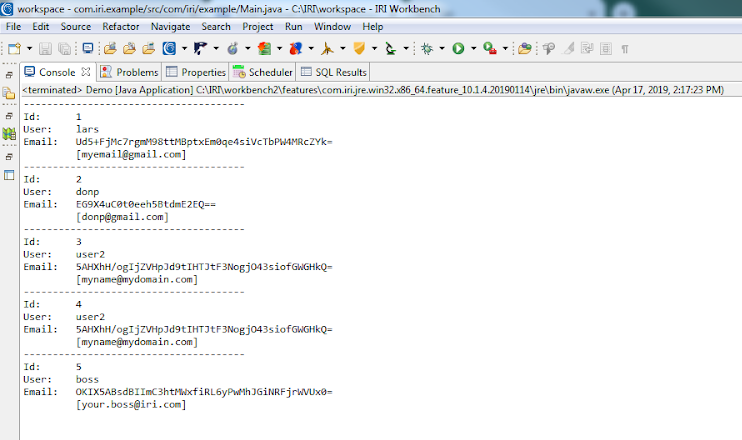
Task: Click the grayed pencil marker toolbar icon
Action: [568, 48]
